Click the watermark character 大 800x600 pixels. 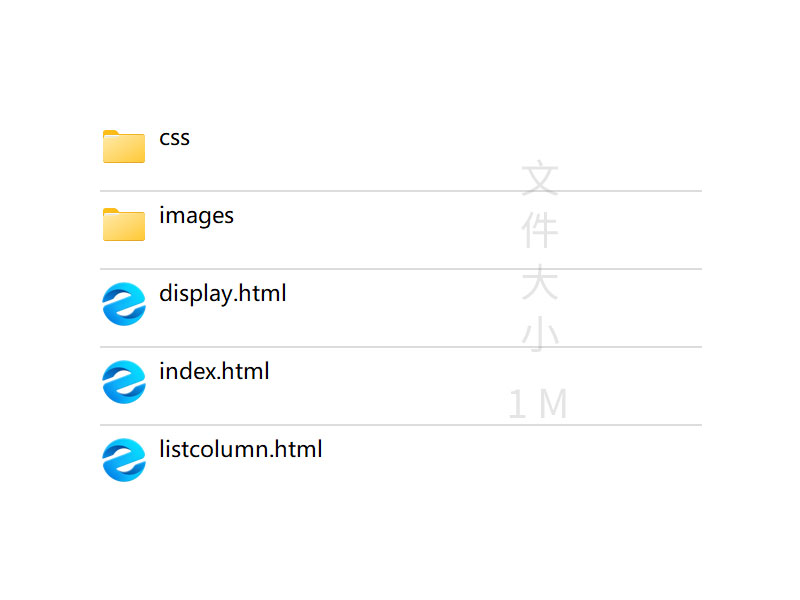coord(540,284)
